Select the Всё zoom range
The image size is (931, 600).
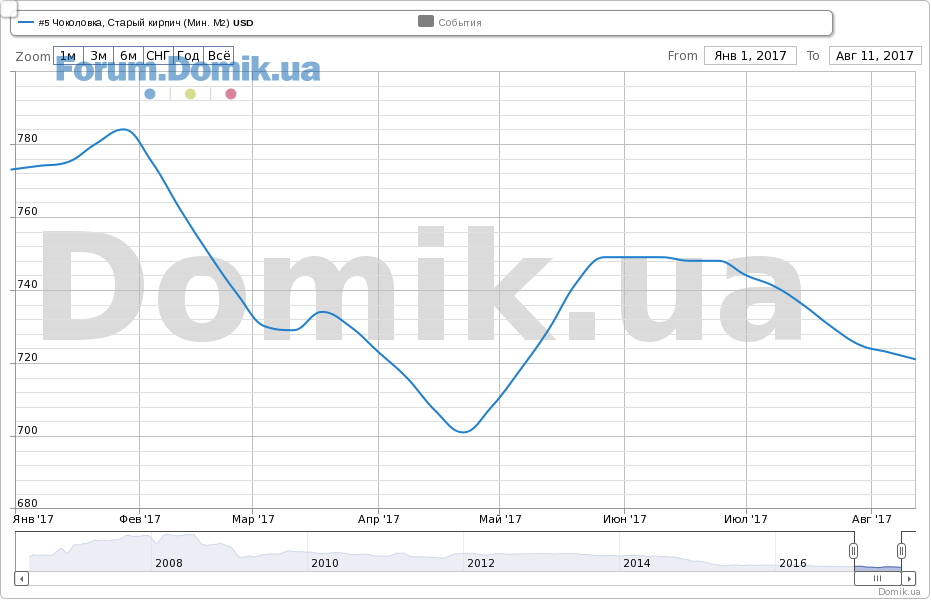[219, 56]
